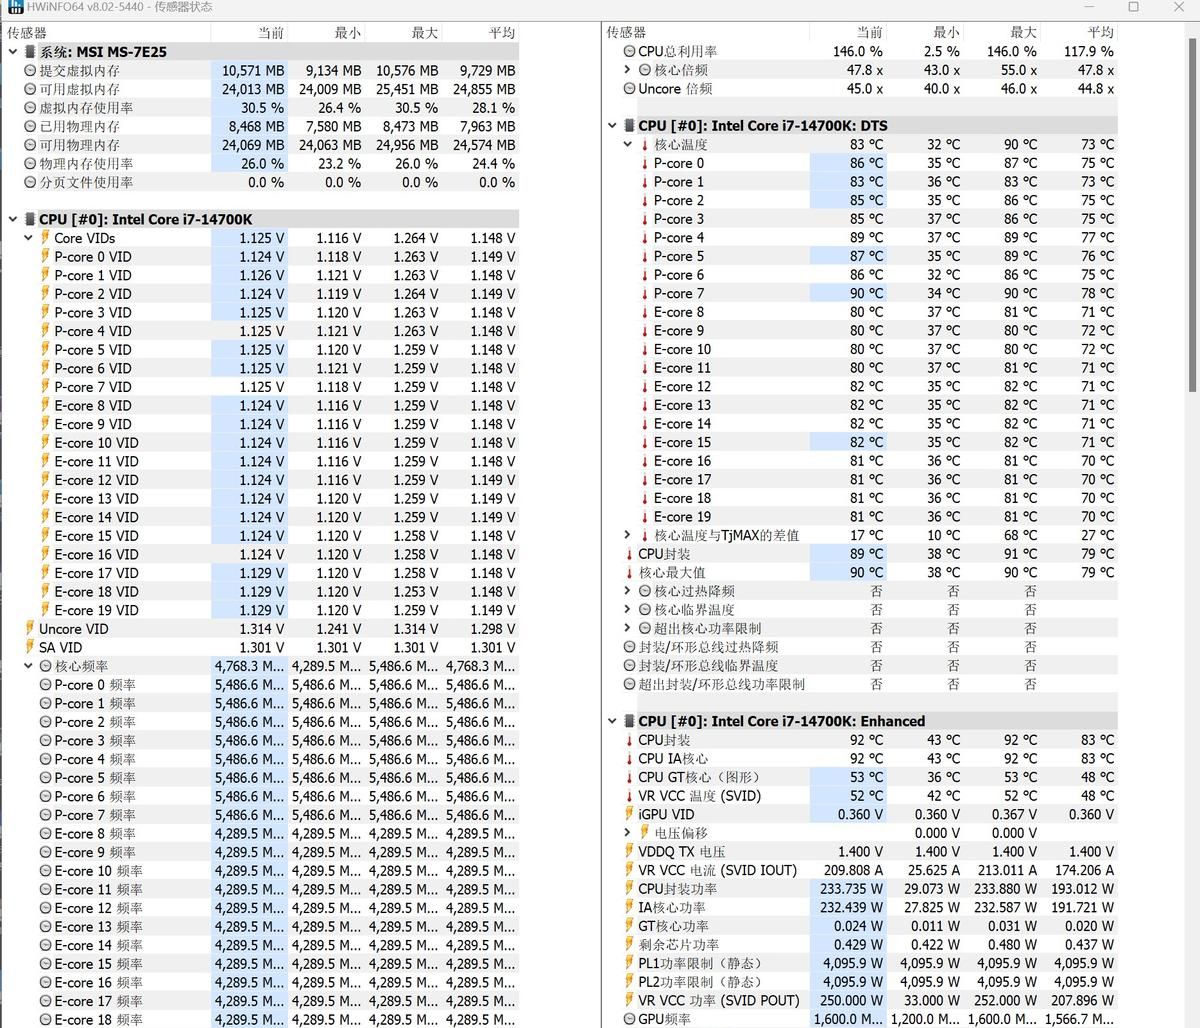1200x1028 pixels.
Task: Click the circle icon of CPU总利用率
Action: tap(629, 51)
